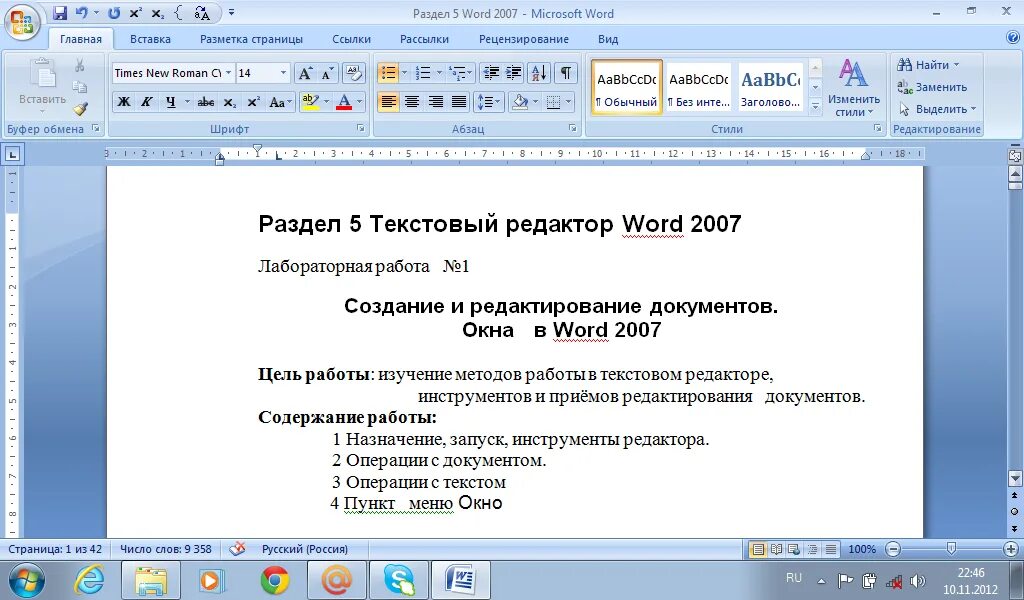This screenshot has width=1024, height=600.
Task: Redo action in Quick Access toolbar
Action: (114, 12)
